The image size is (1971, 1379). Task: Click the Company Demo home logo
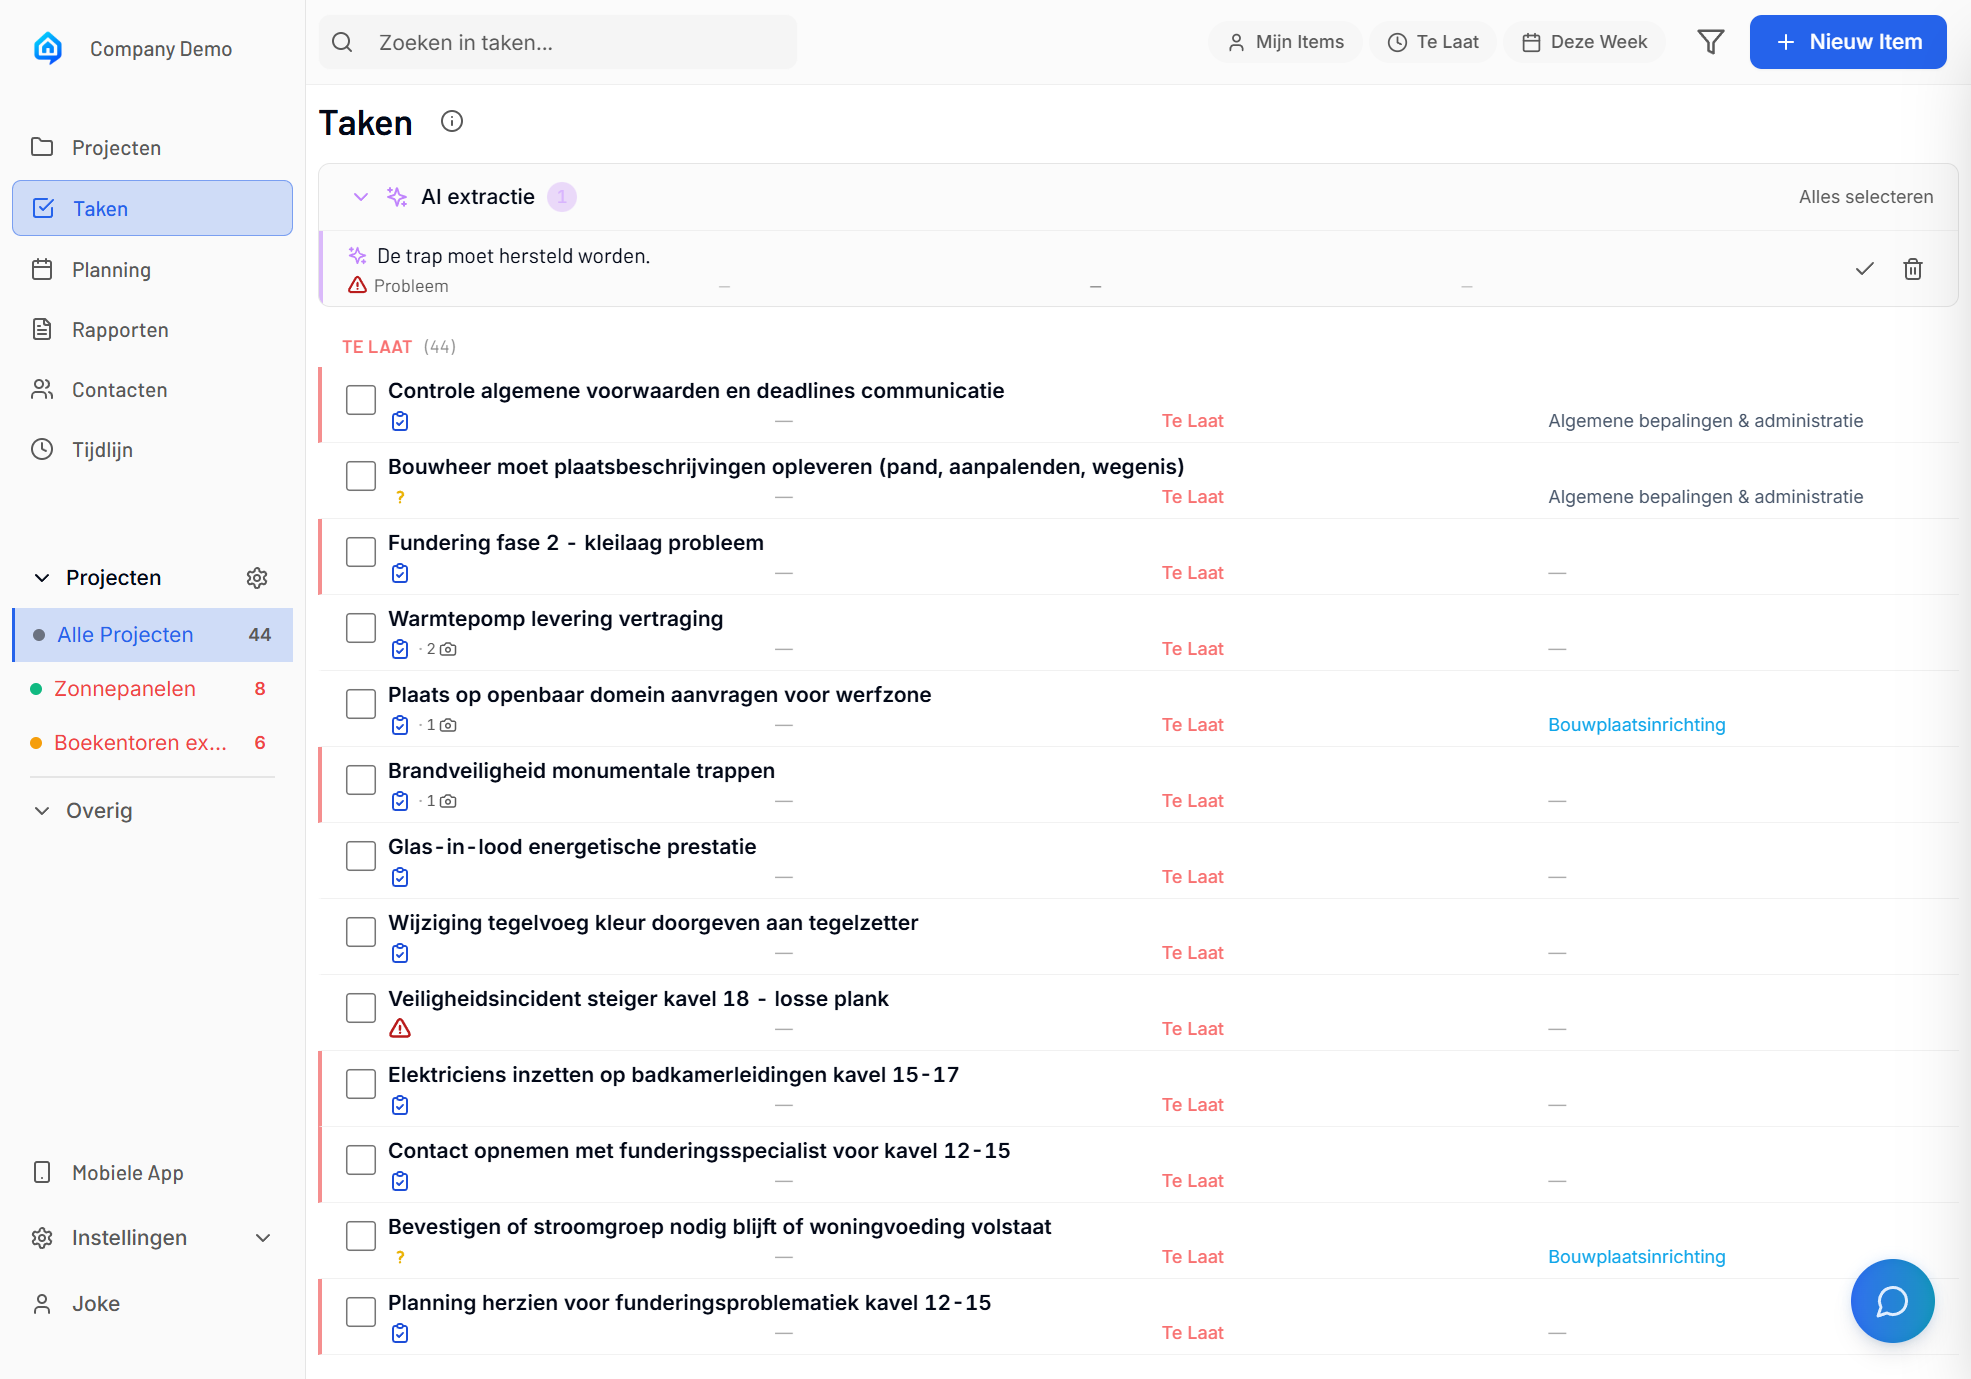[48, 48]
